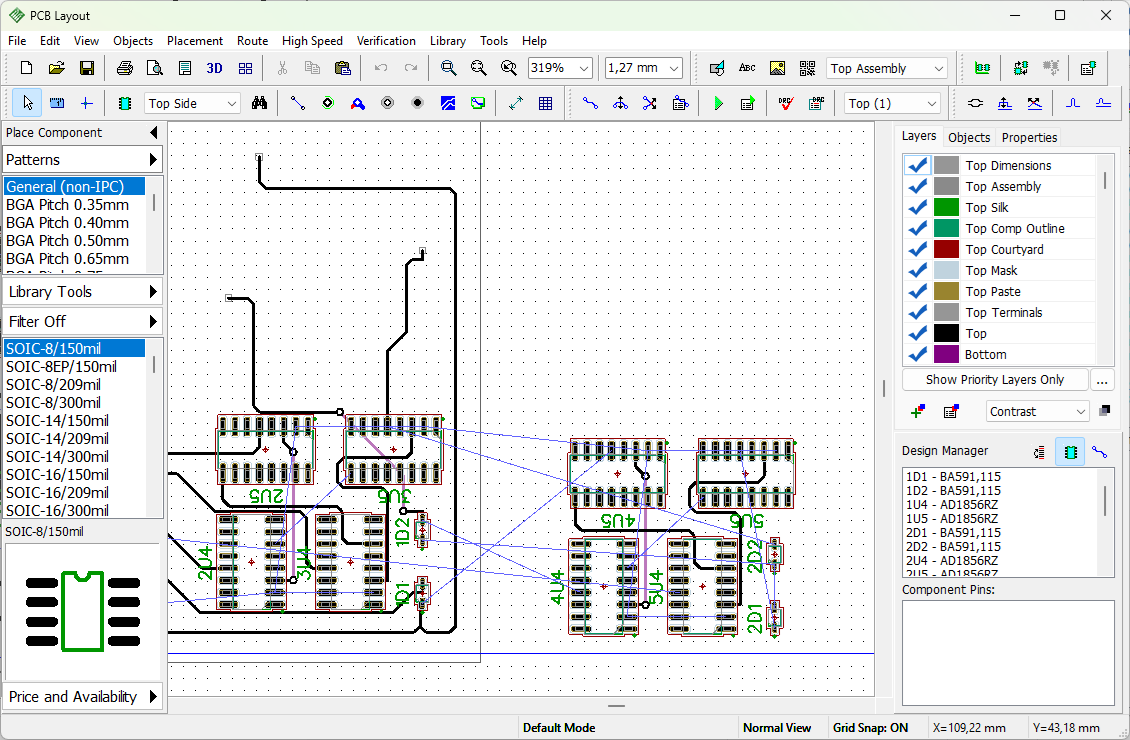Open the Verification menu
Image resolution: width=1130 pixels, height=740 pixels.
[386, 41]
